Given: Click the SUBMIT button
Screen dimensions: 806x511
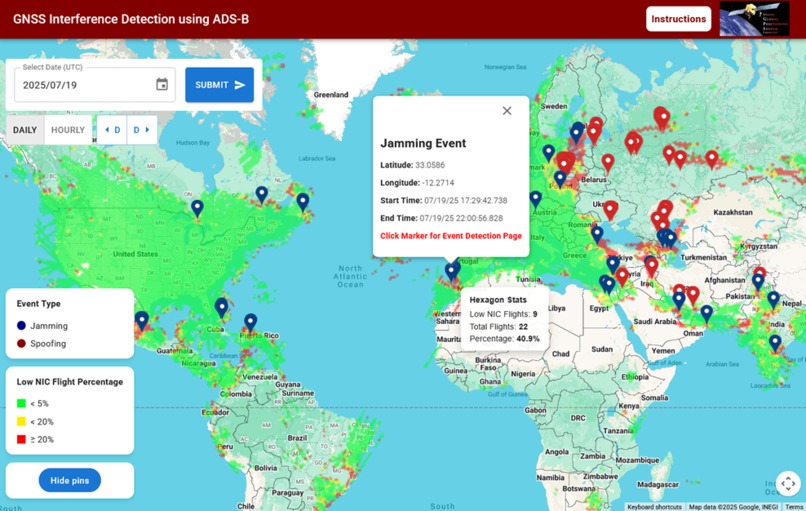Looking at the screenshot, I should tap(219, 85).
